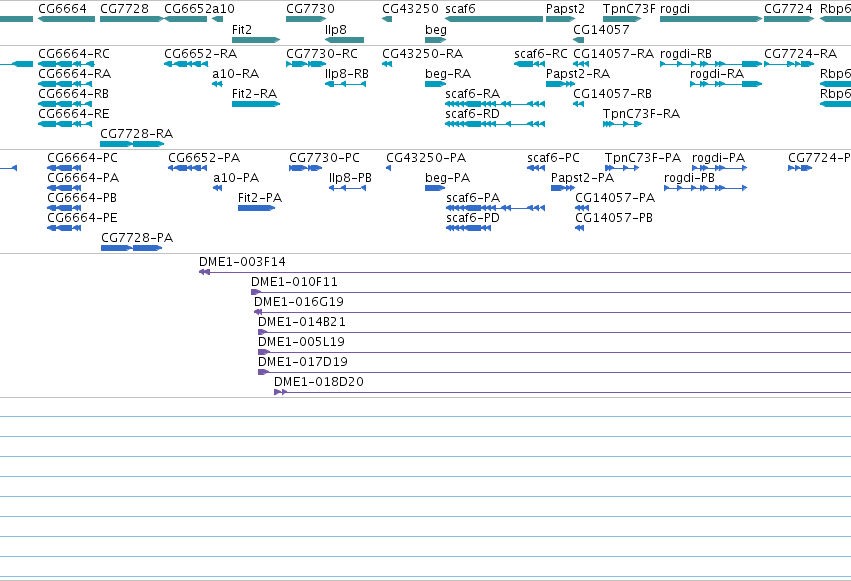Select protein CG6652-PA

click(x=187, y=168)
